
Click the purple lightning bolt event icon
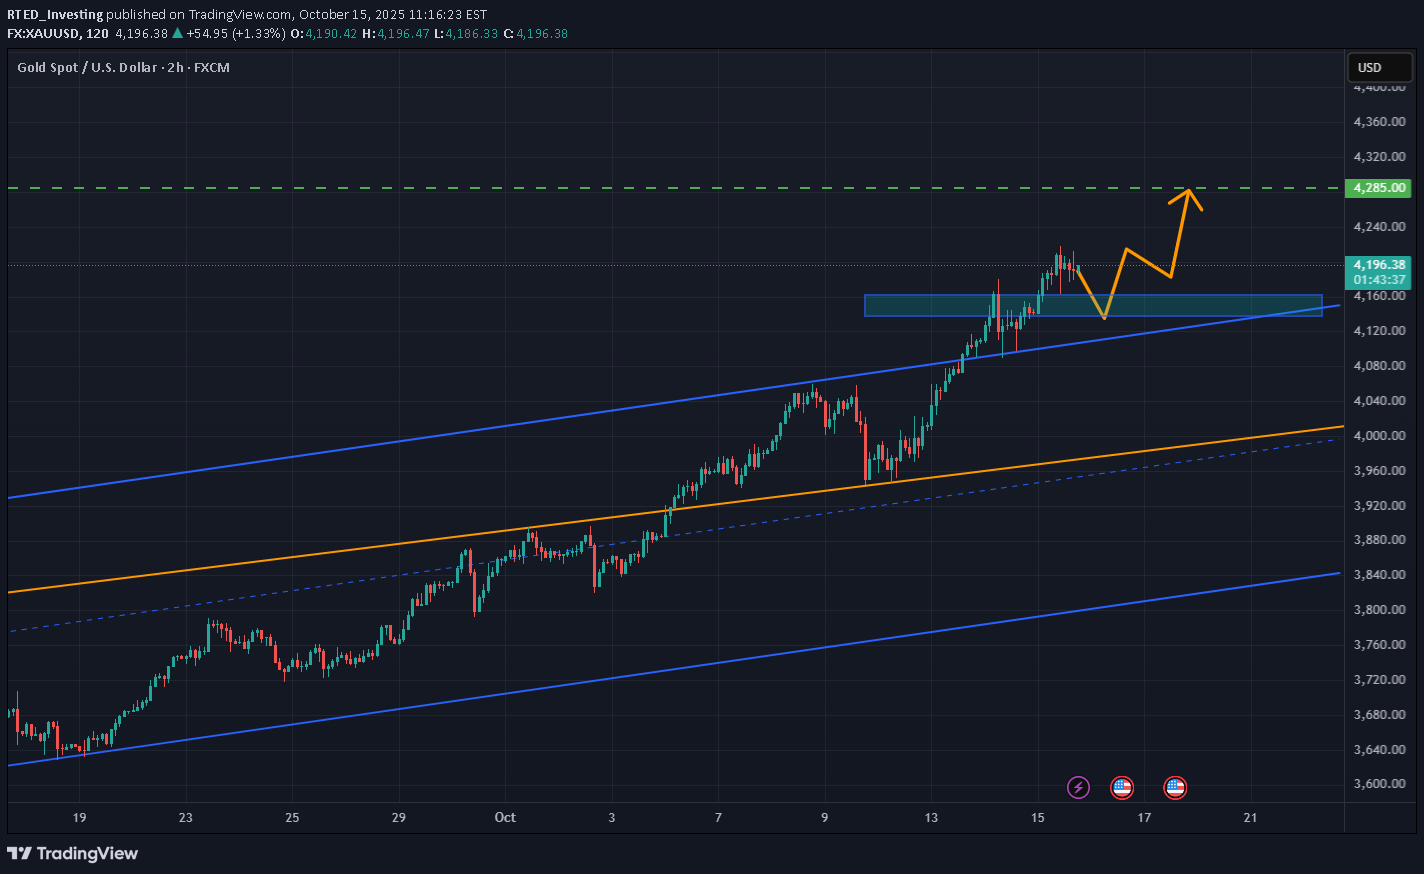(x=1078, y=788)
